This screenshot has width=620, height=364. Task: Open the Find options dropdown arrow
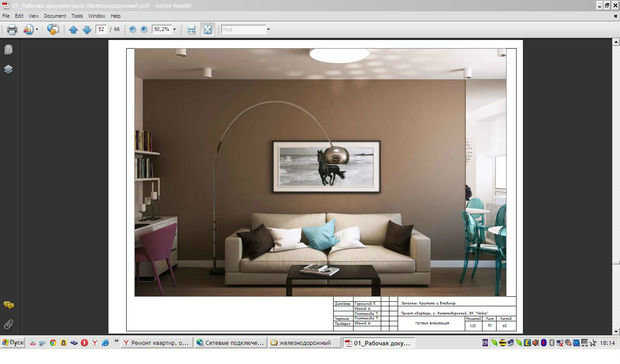[268, 30]
